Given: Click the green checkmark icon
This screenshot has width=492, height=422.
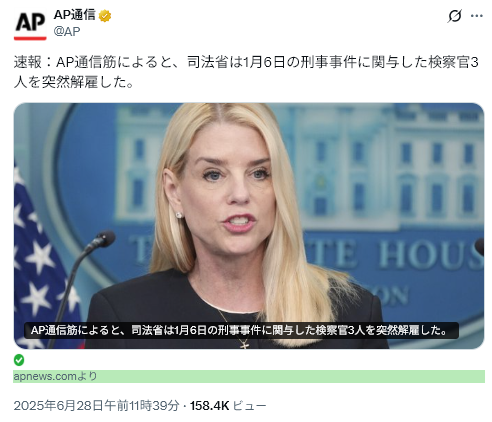Looking at the screenshot, I should tap(19, 360).
